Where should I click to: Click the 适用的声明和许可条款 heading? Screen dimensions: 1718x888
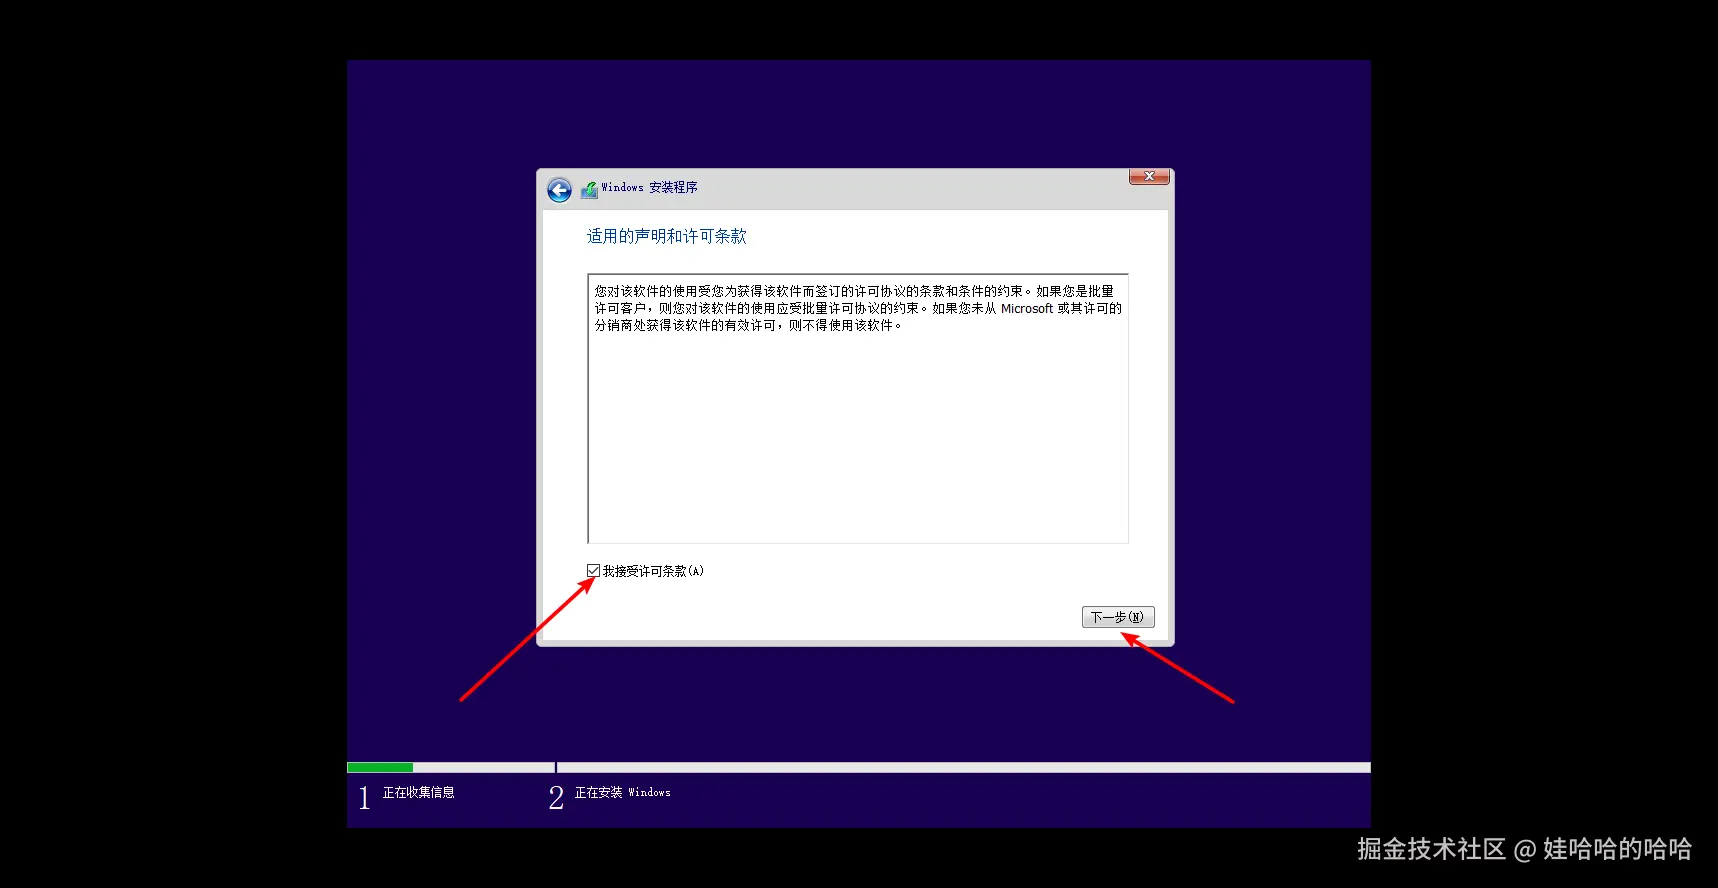pos(666,236)
